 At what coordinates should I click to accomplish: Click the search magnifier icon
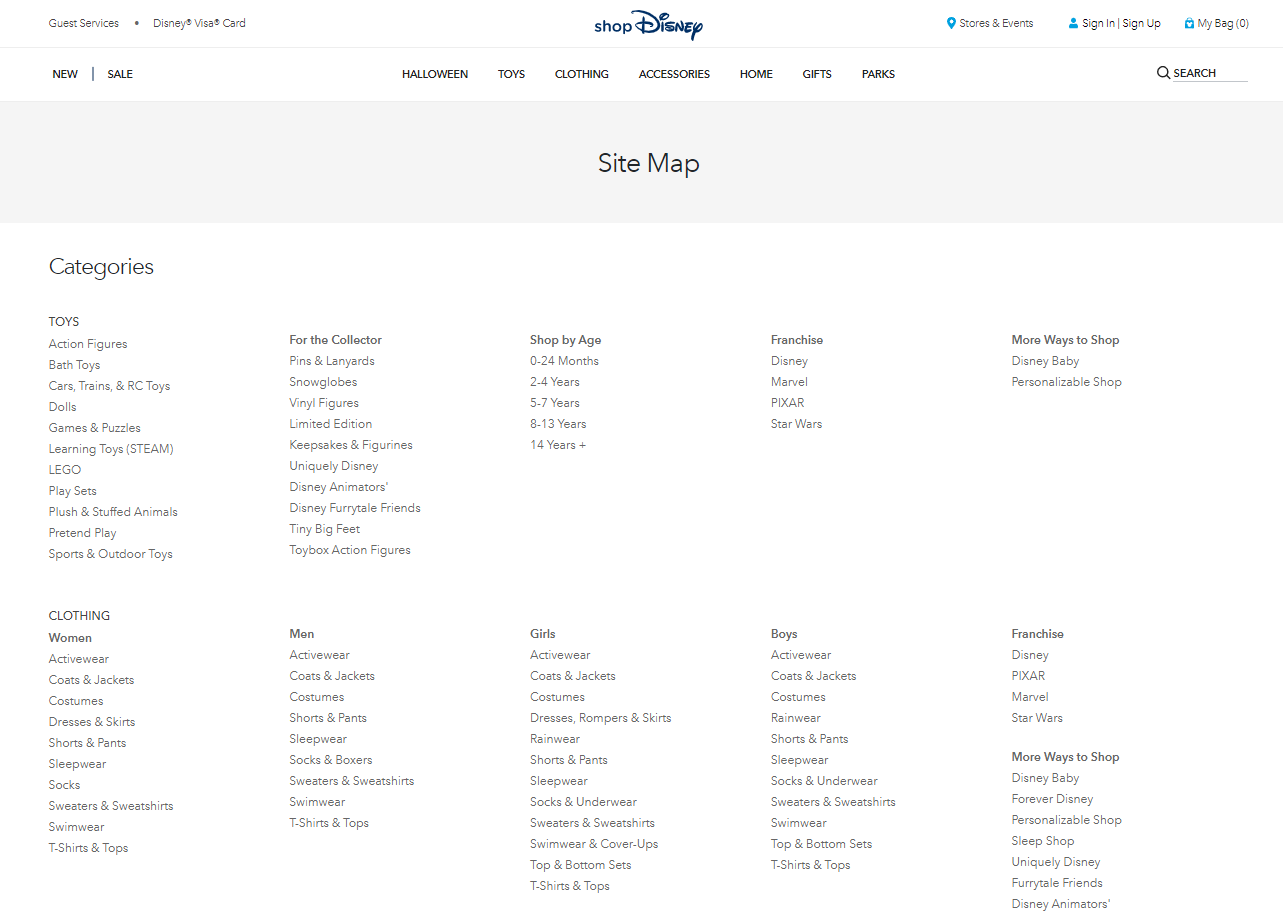click(x=1162, y=72)
